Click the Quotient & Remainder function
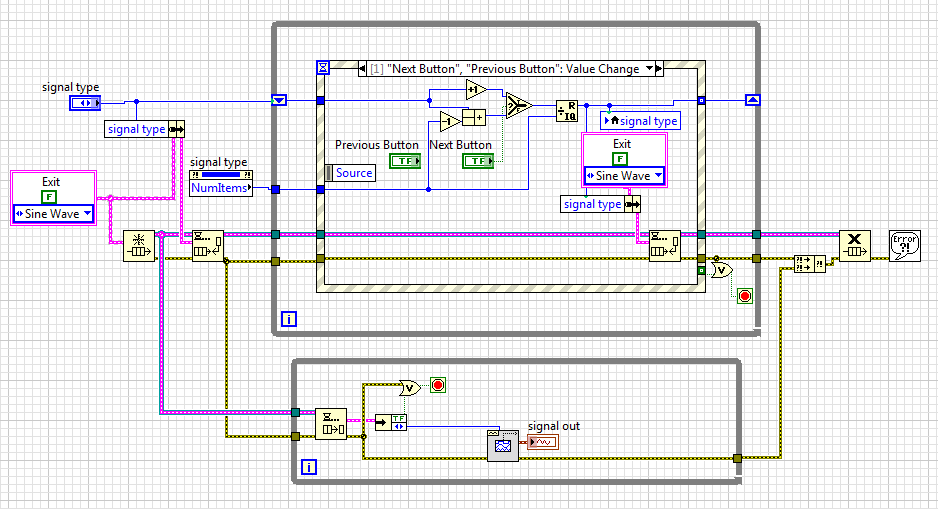 pos(567,111)
